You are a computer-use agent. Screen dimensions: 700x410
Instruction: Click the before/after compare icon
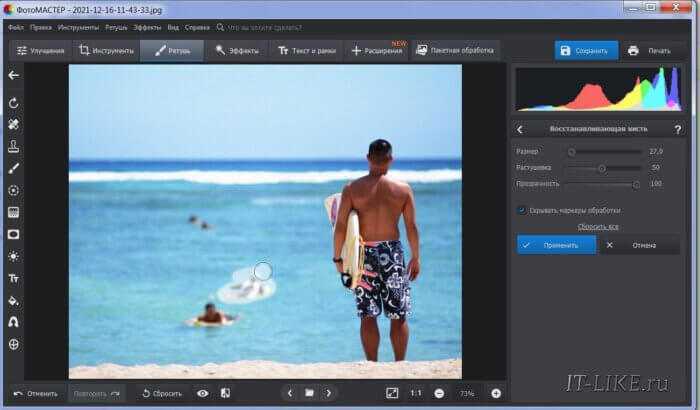[x=225, y=393]
